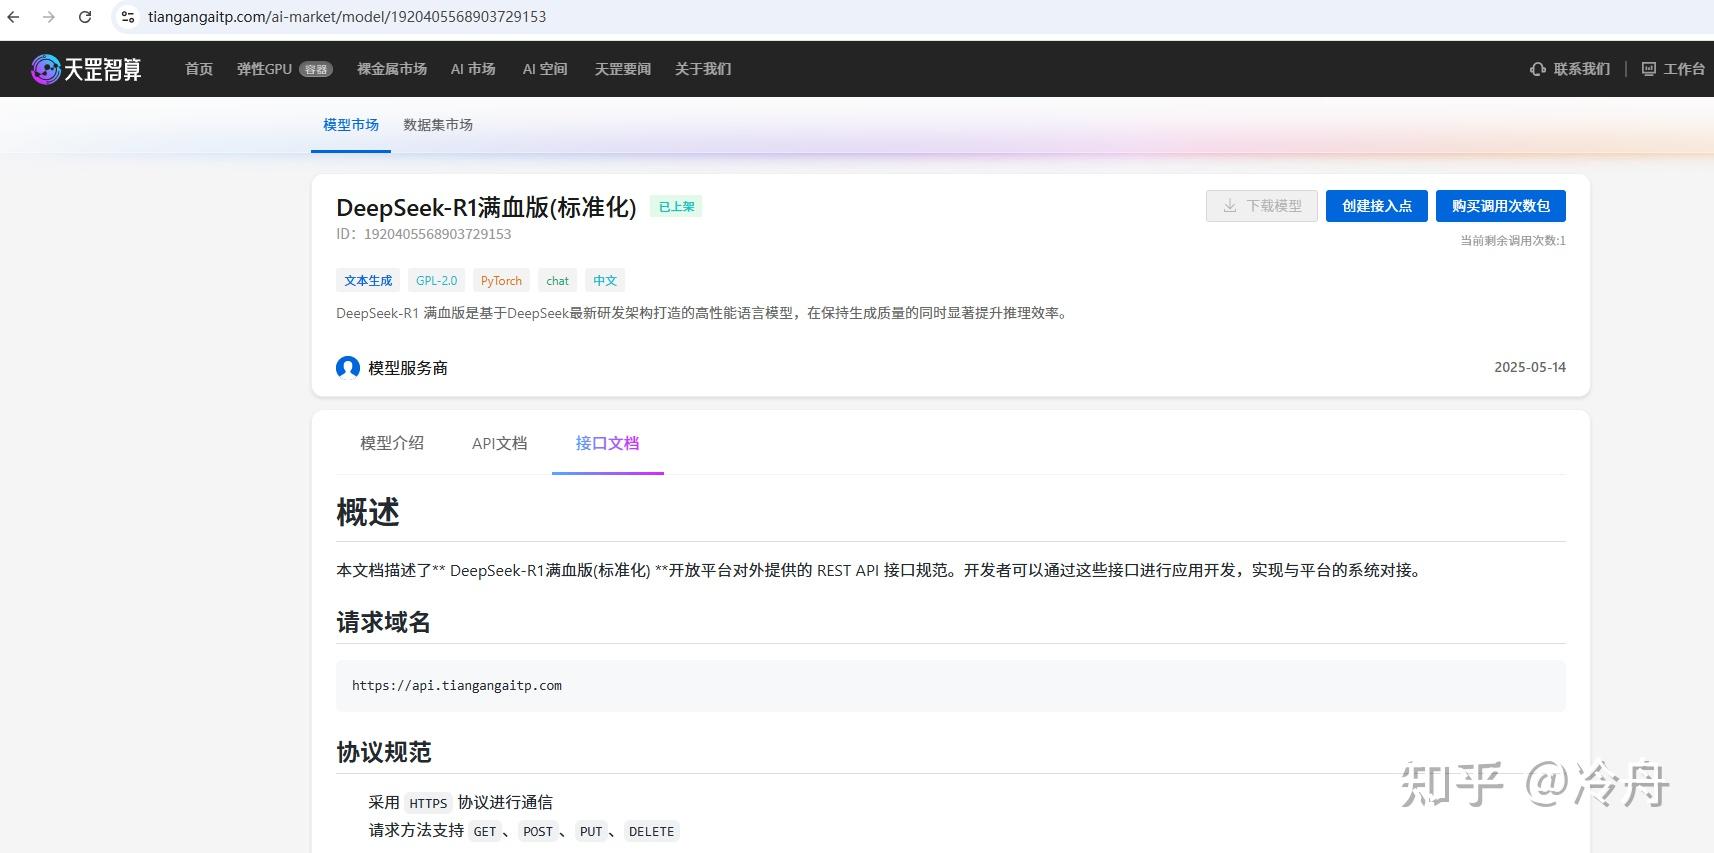
Task: Open AI 空间 navigation item
Action: point(545,69)
